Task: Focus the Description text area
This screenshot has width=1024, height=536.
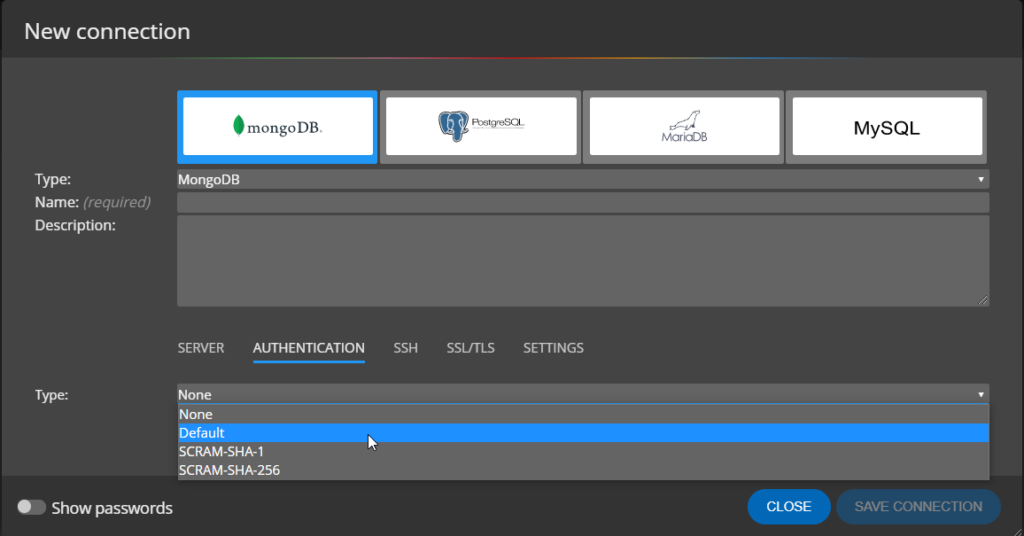Action: [x=583, y=261]
